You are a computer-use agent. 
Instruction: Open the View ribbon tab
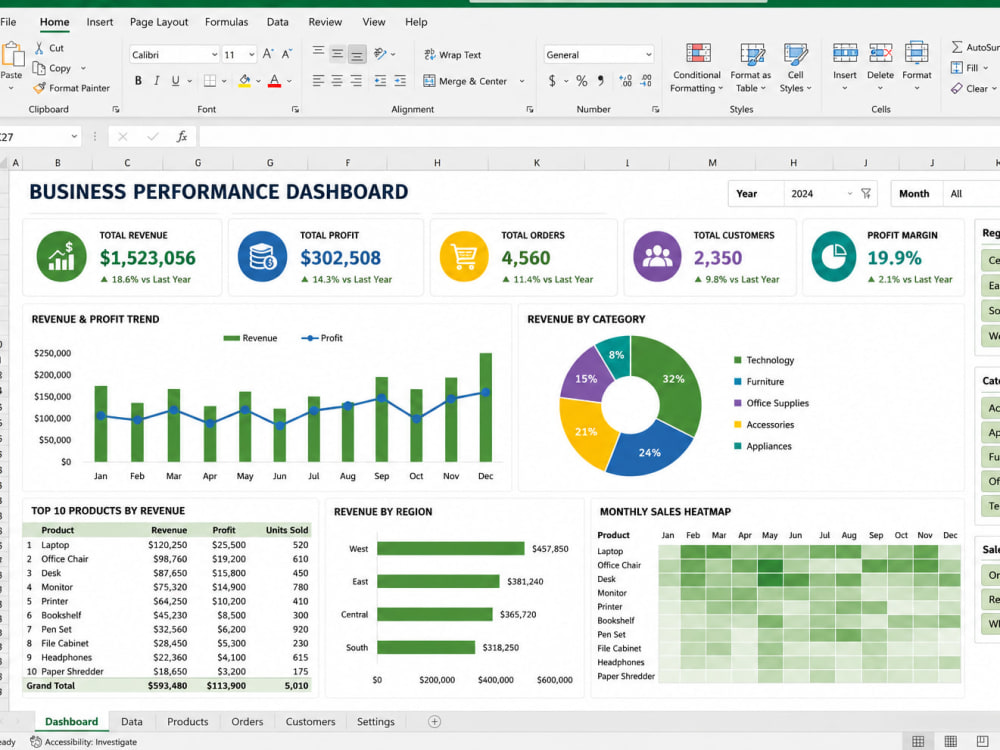374,22
